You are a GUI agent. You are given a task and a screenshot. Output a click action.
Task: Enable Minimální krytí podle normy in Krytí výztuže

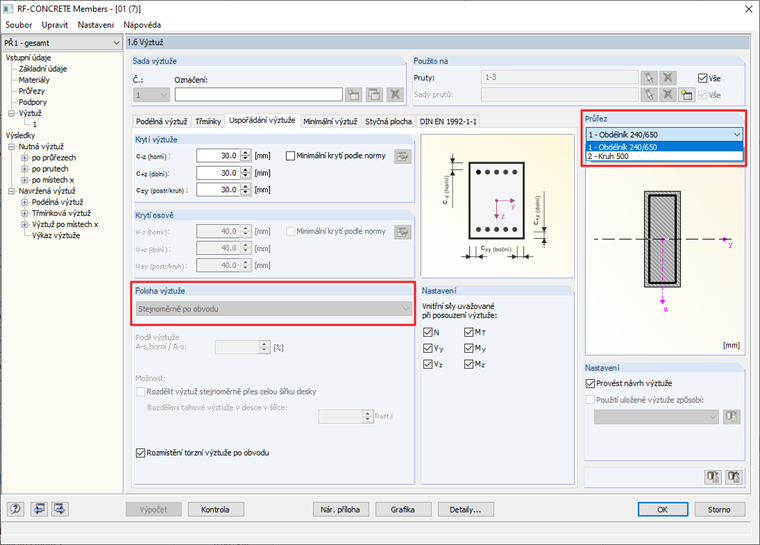[290, 156]
